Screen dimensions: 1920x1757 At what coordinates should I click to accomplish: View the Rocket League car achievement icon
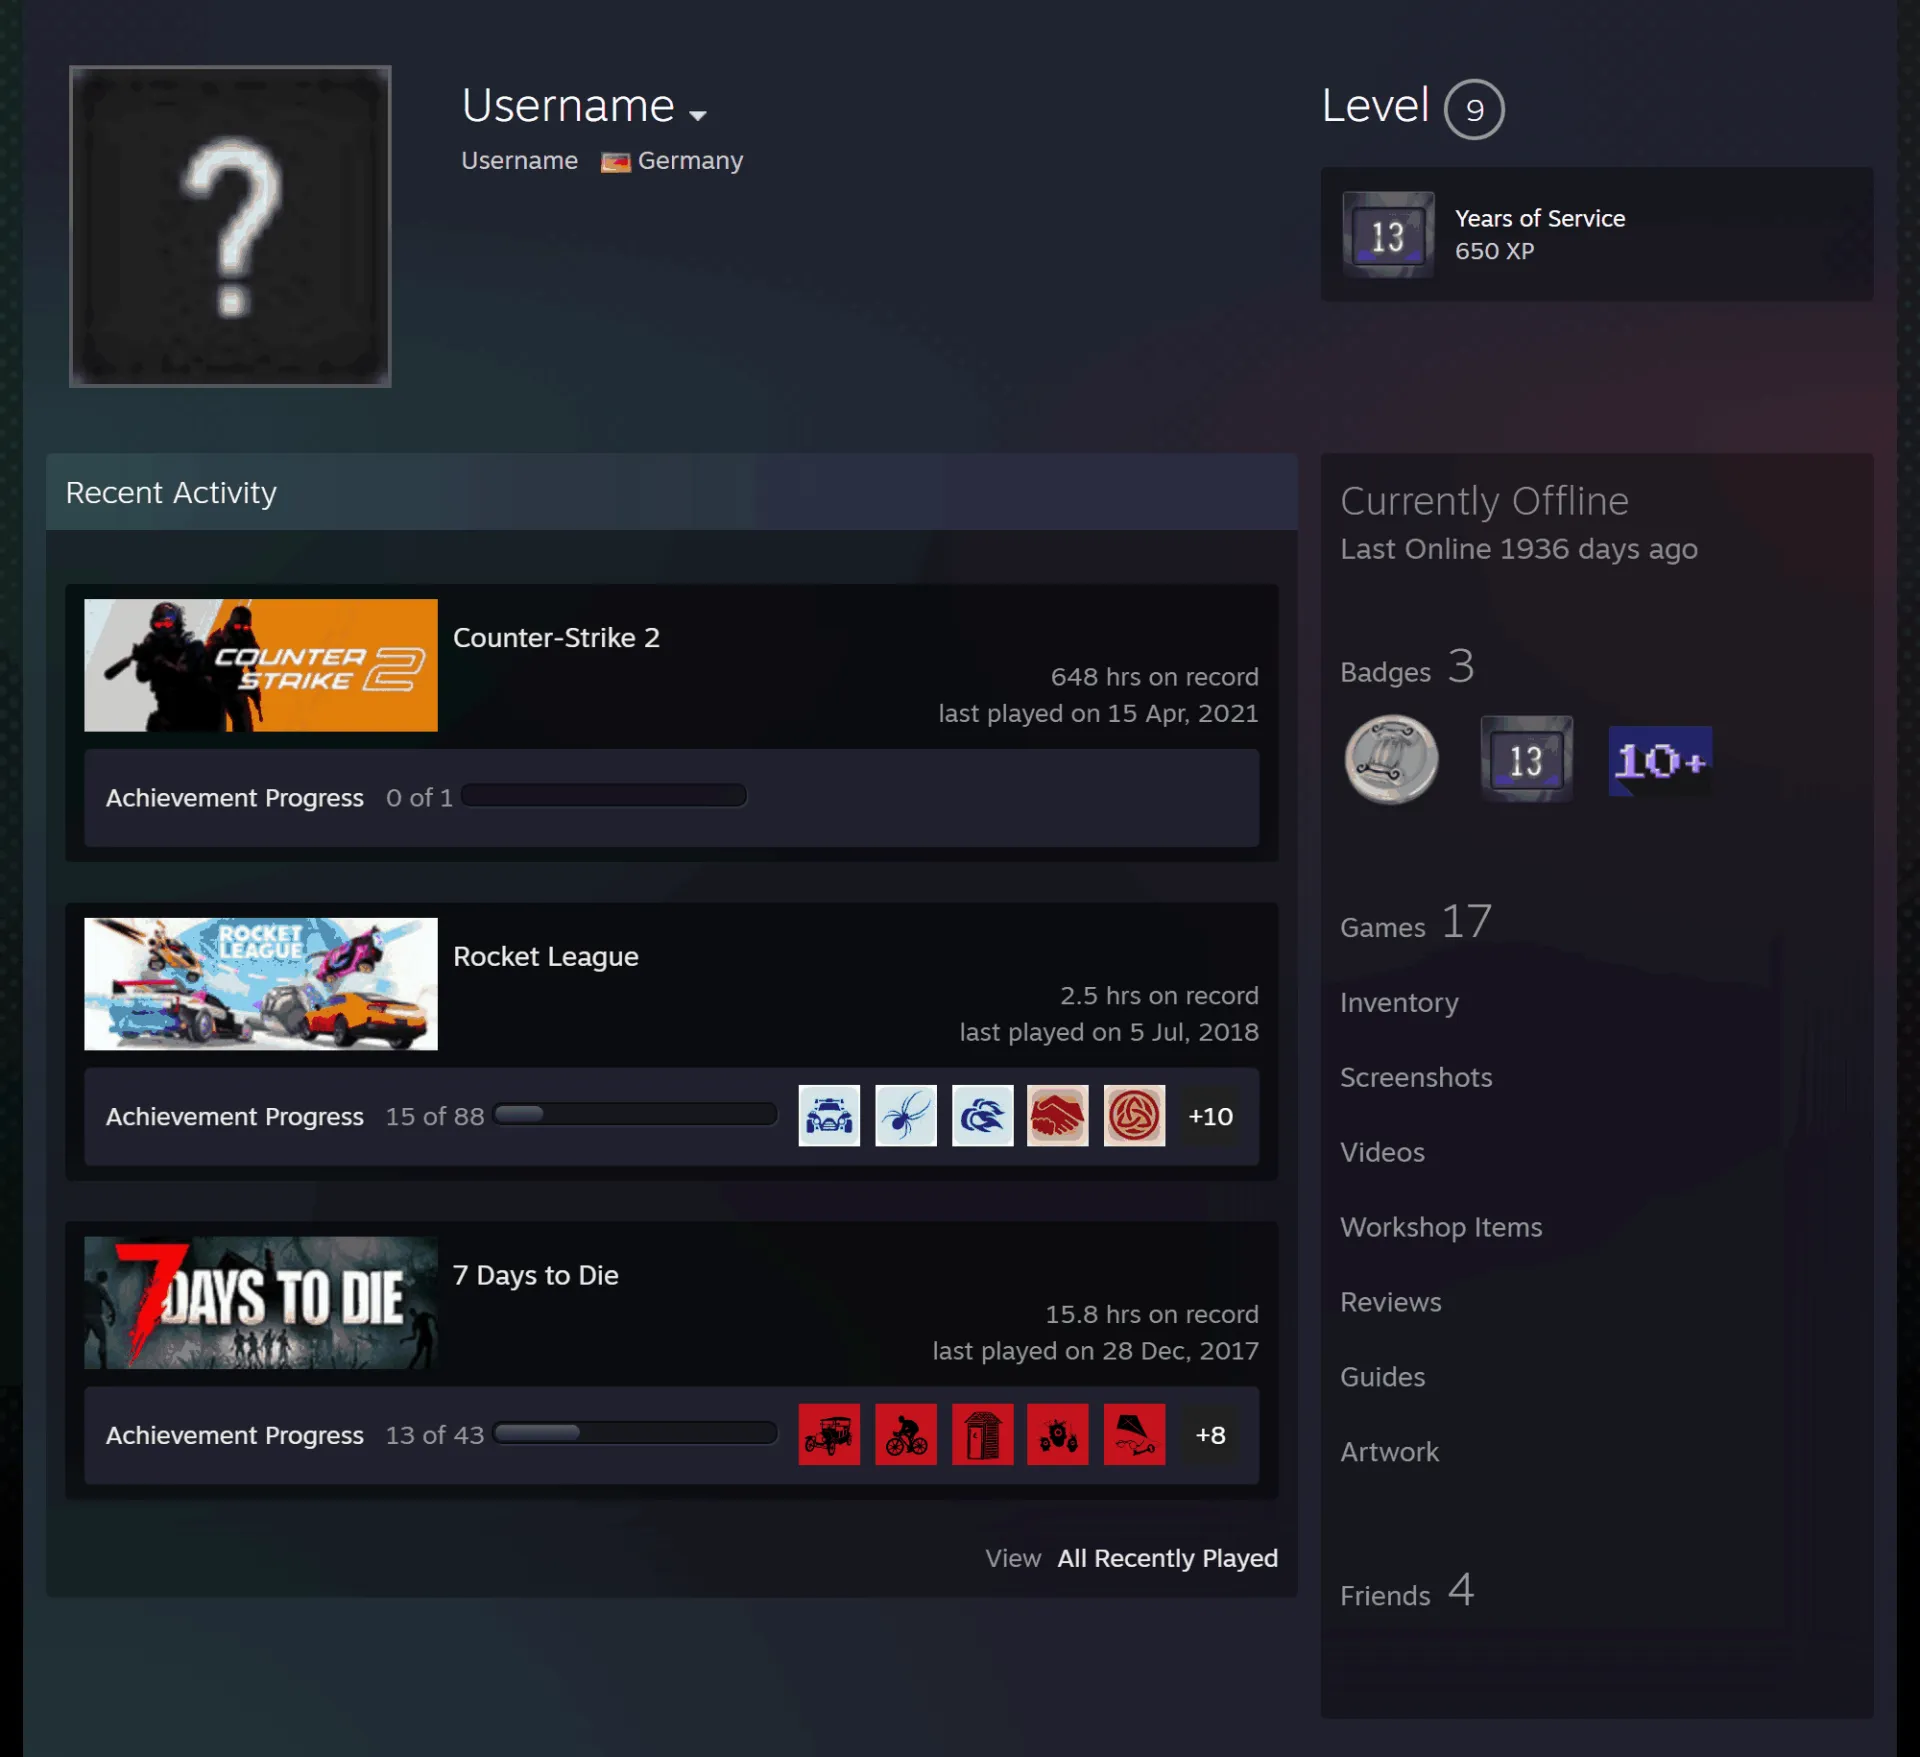pos(829,1115)
